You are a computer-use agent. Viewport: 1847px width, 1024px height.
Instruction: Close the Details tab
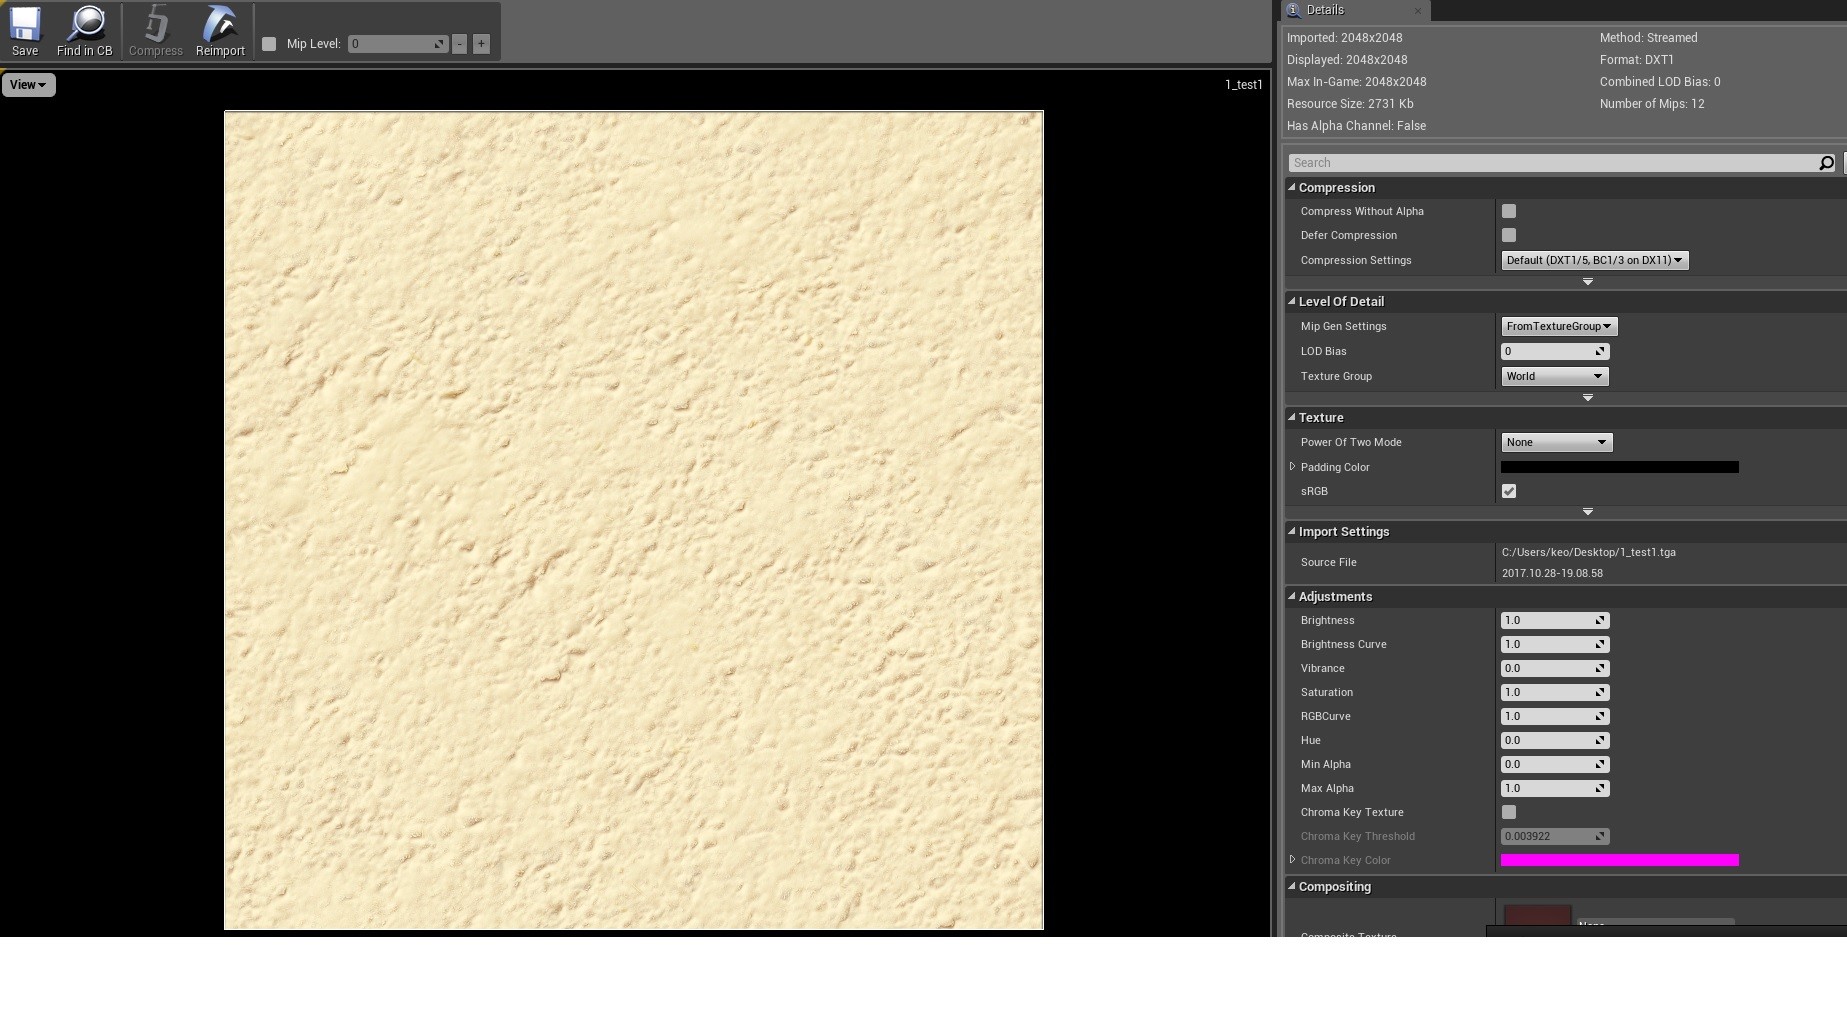coord(1417,11)
